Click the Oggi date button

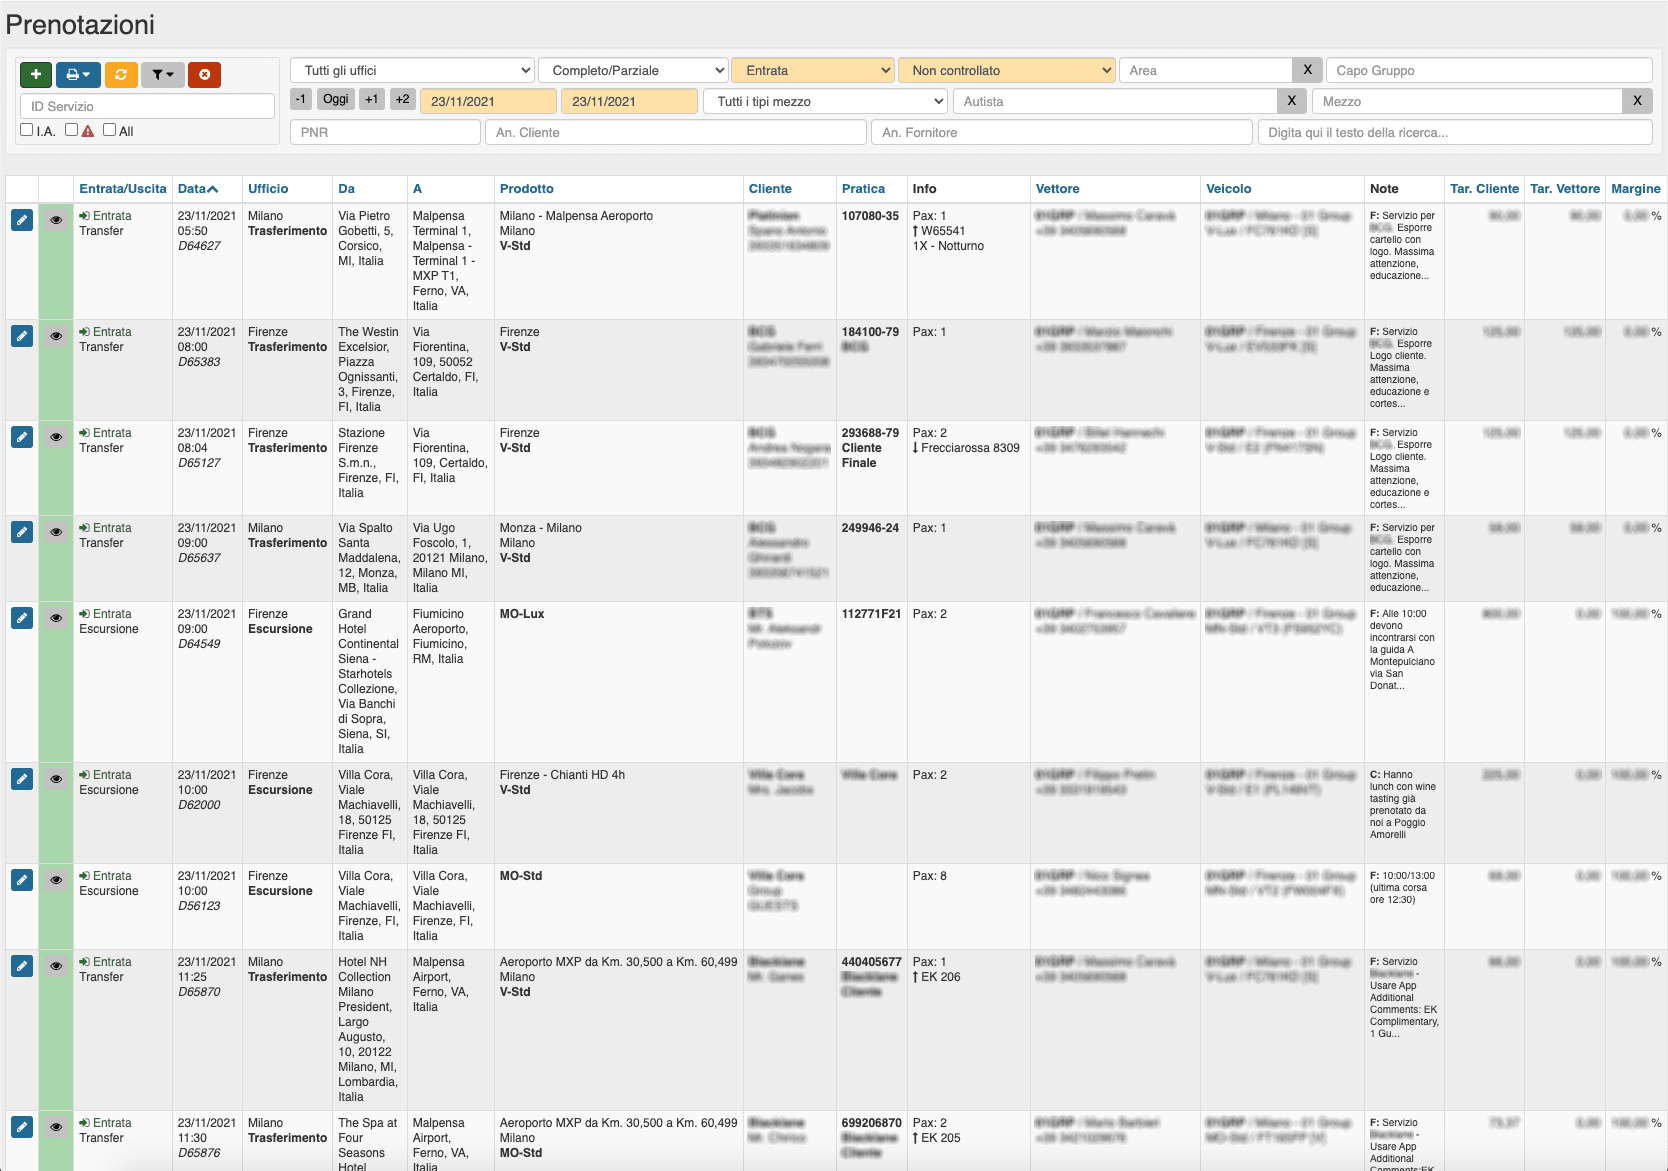pyautogui.click(x=336, y=99)
